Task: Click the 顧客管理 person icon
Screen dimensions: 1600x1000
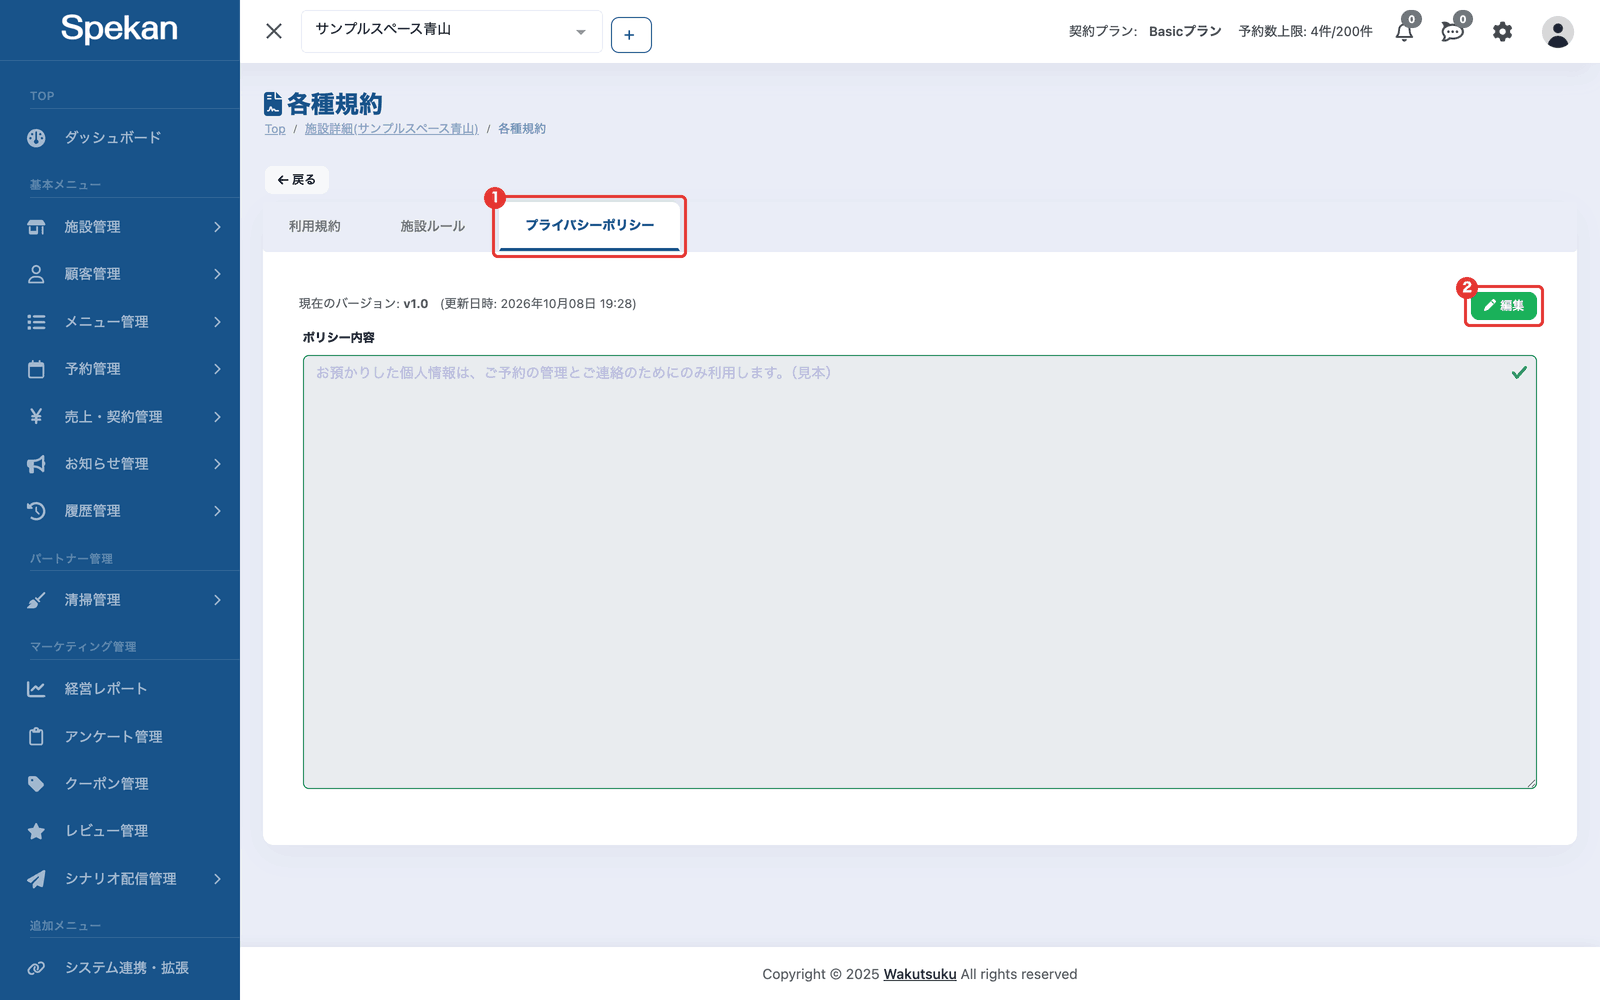Action: [36, 274]
